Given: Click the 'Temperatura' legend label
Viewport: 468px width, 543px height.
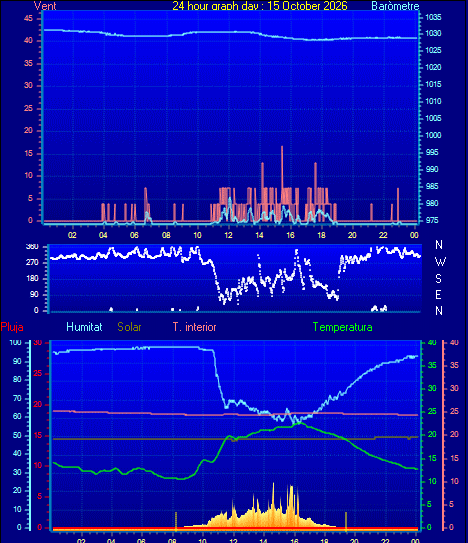Looking at the screenshot, I should pyautogui.click(x=343, y=327).
